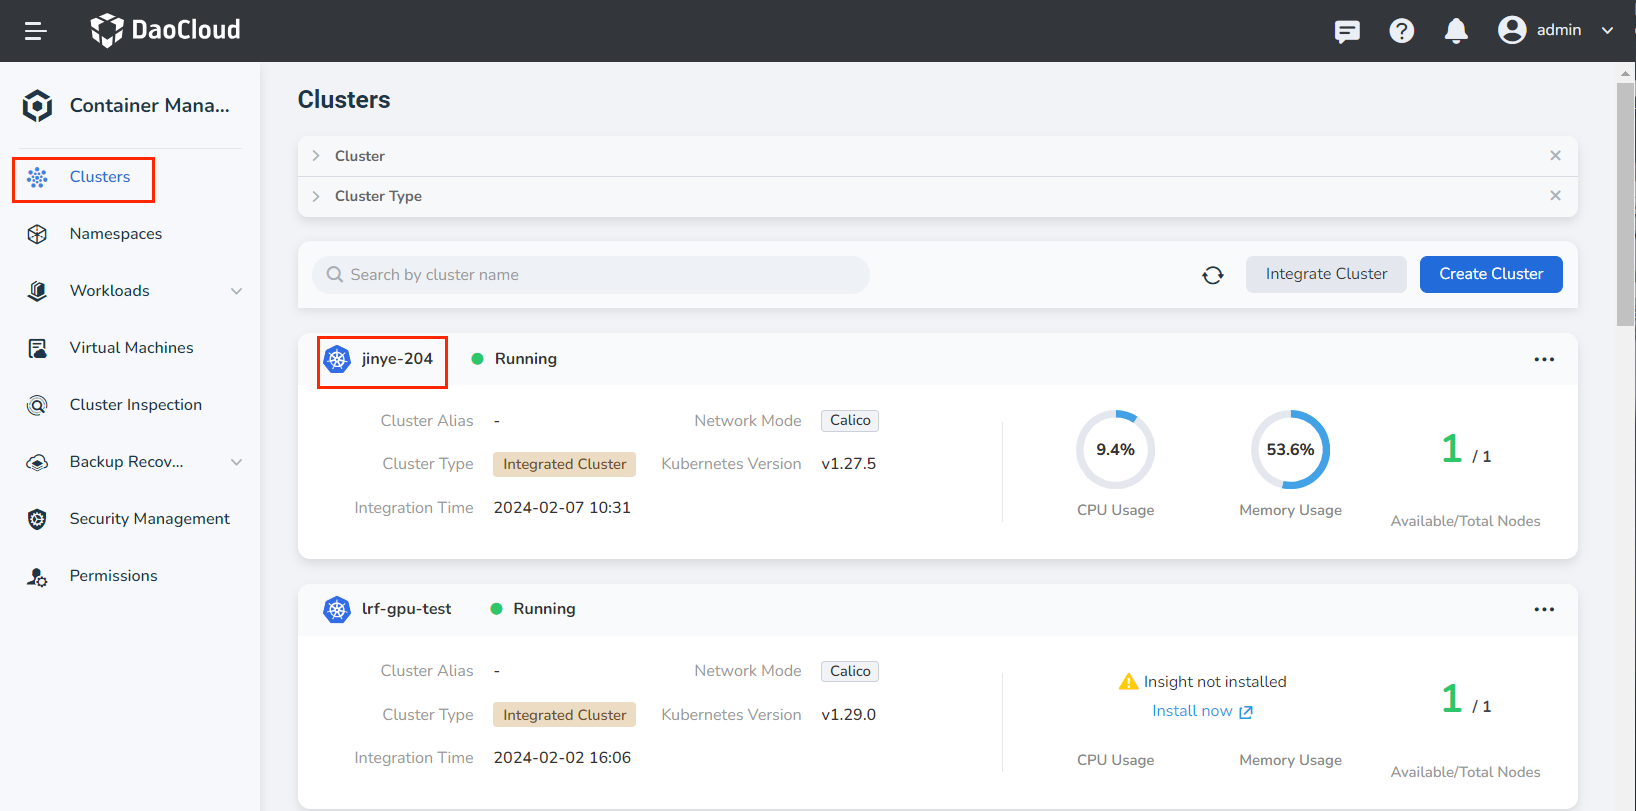
Task: Expand the Cluster filter section
Action: (x=316, y=156)
